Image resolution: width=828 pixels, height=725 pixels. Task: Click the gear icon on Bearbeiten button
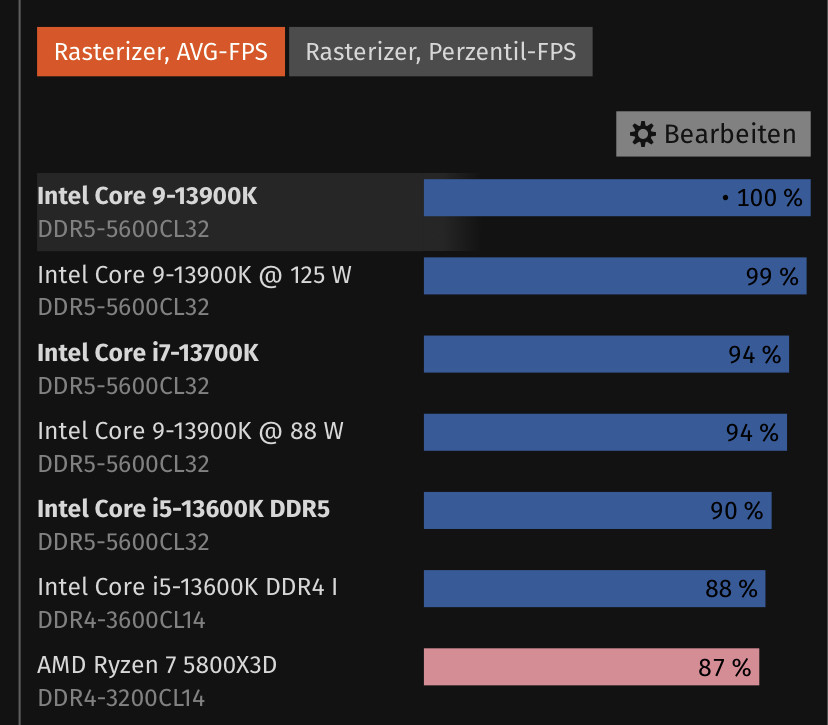coord(643,134)
